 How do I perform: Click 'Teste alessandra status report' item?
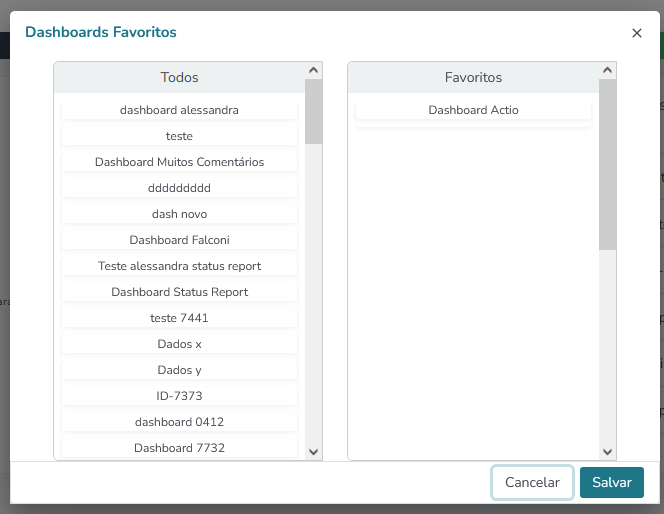pyautogui.click(x=179, y=266)
